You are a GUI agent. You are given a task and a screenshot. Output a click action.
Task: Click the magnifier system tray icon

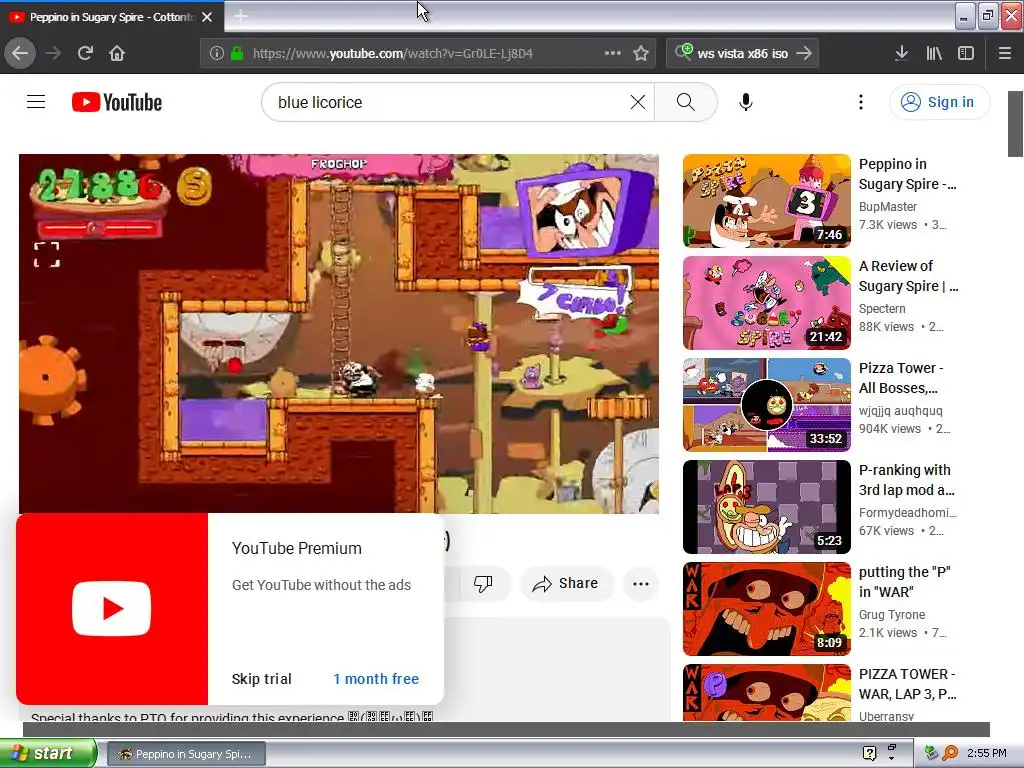coord(950,753)
